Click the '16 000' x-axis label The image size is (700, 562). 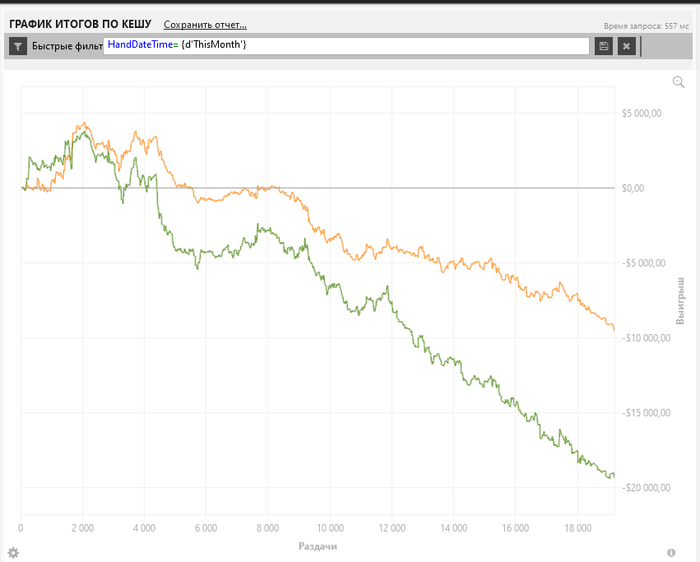pyautogui.click(x=515, y=529)
